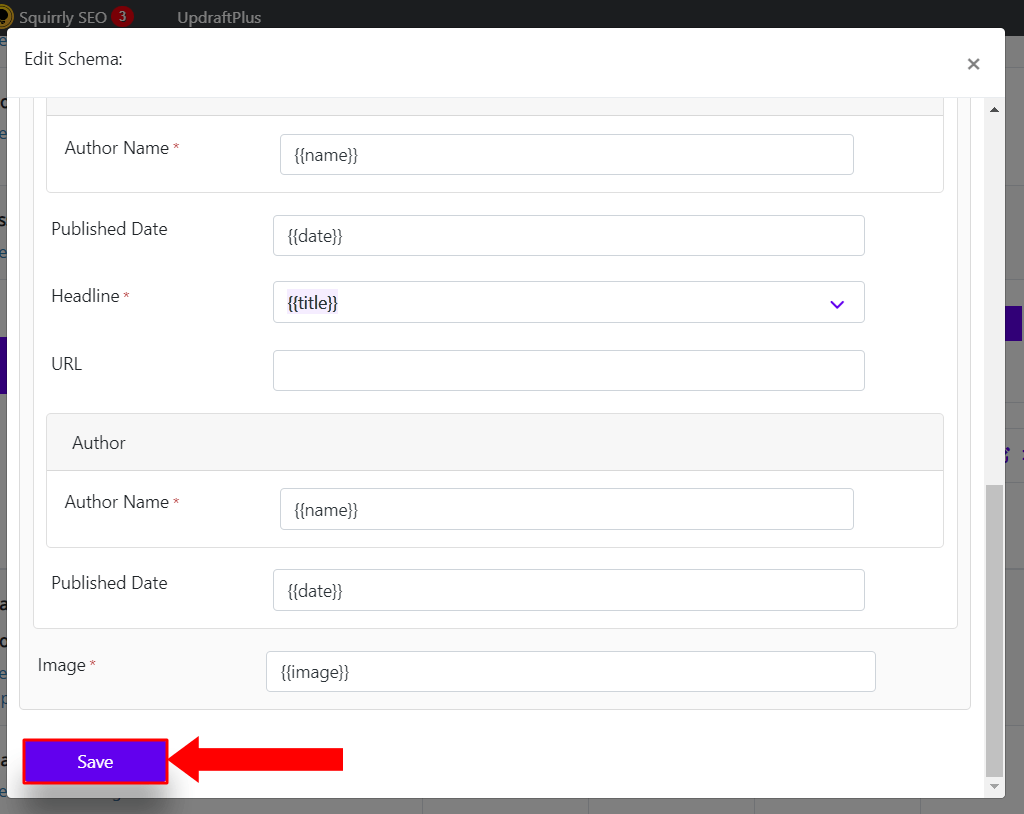Click the scrollbar down arrow
Image resolution: width=1024 pixels, height=814 pixels.
994,786
